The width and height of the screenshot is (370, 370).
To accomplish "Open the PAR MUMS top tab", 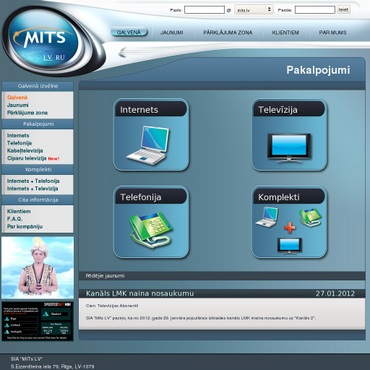I will pyautogui.click(x=333, y=33).
